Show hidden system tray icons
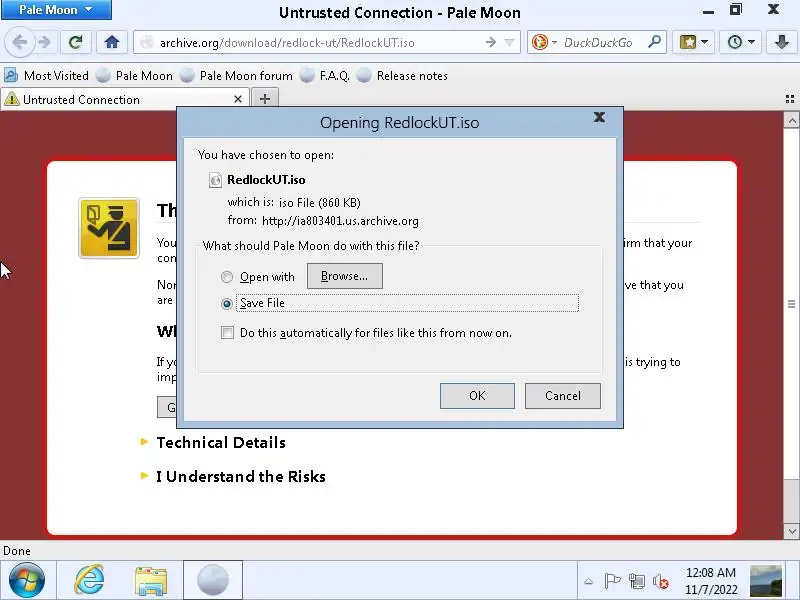The height and width of the screenshot is (600, 800). click(588, 581)
